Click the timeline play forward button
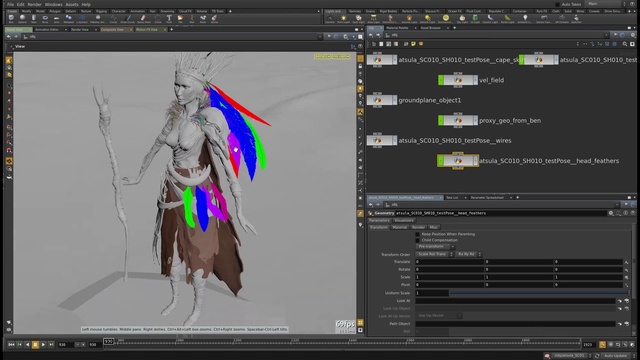 coord(43,345)
